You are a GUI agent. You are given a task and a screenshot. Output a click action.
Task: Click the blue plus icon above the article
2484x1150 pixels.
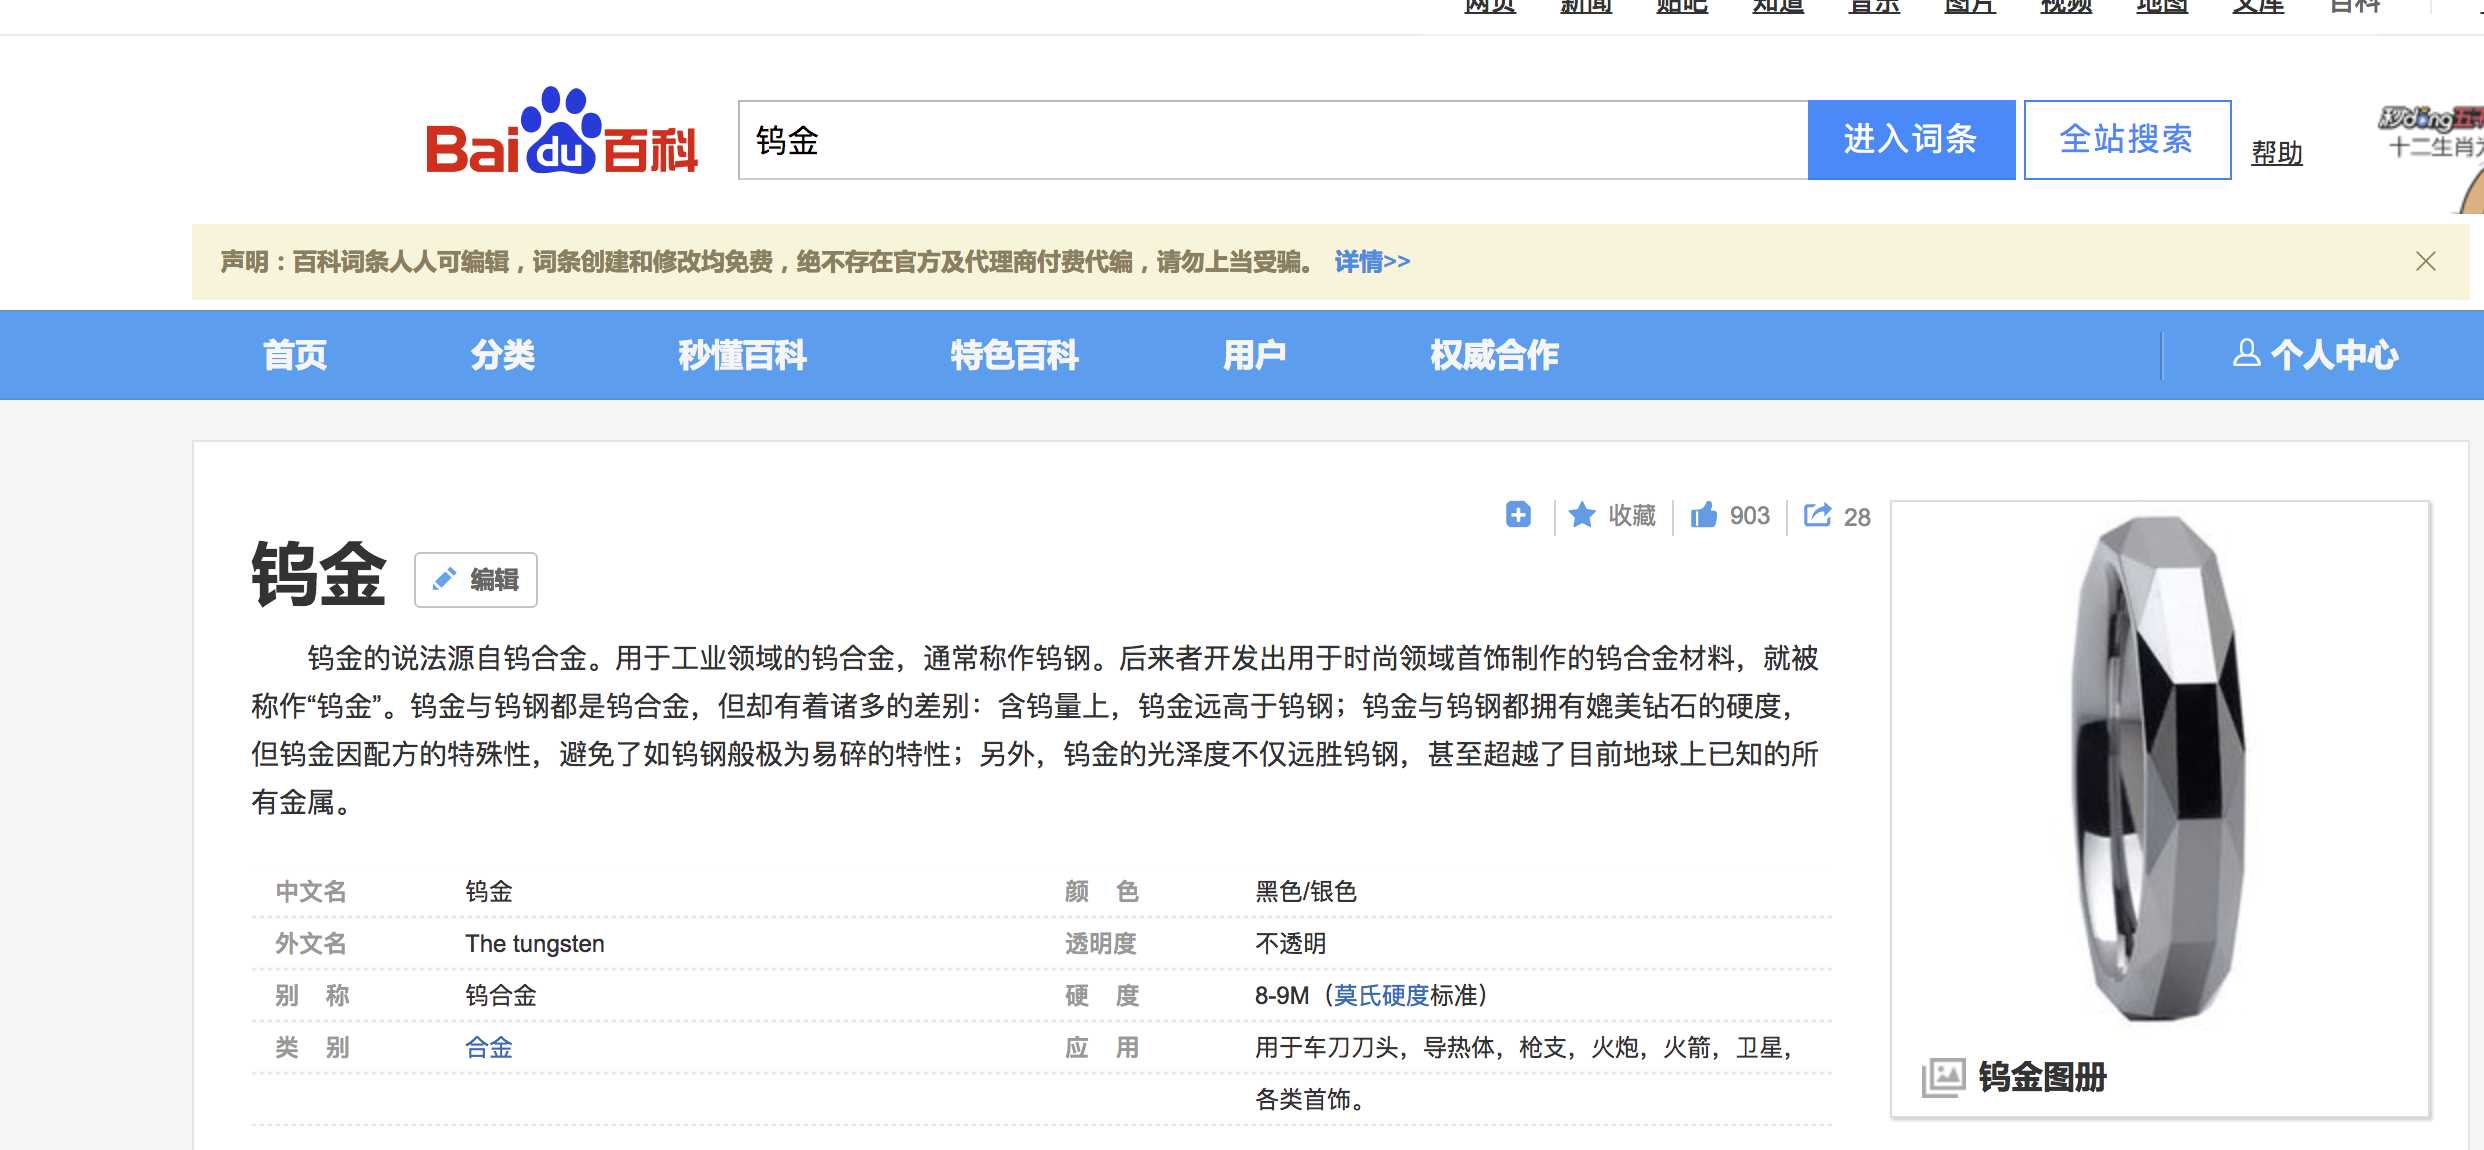1518,515
